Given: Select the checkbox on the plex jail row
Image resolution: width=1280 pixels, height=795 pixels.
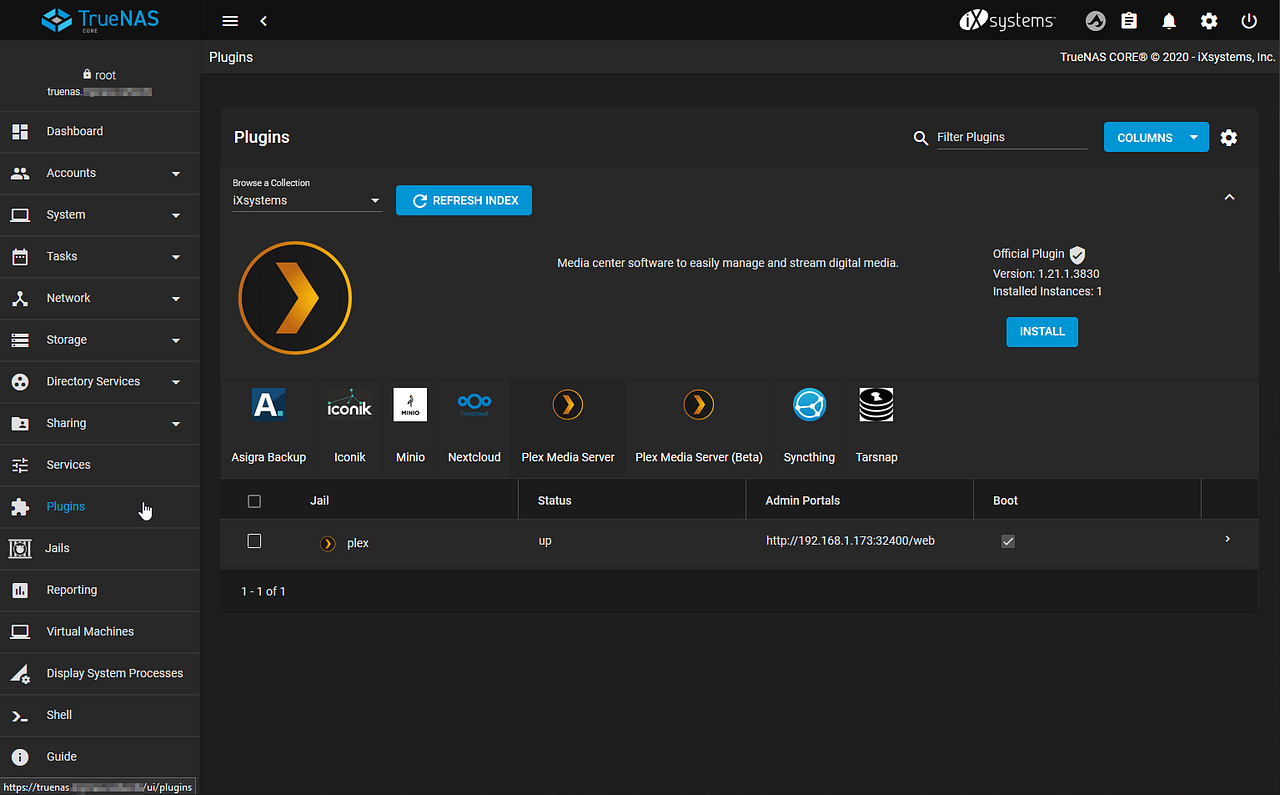Looking at the screenshot, I should [254, 540].
